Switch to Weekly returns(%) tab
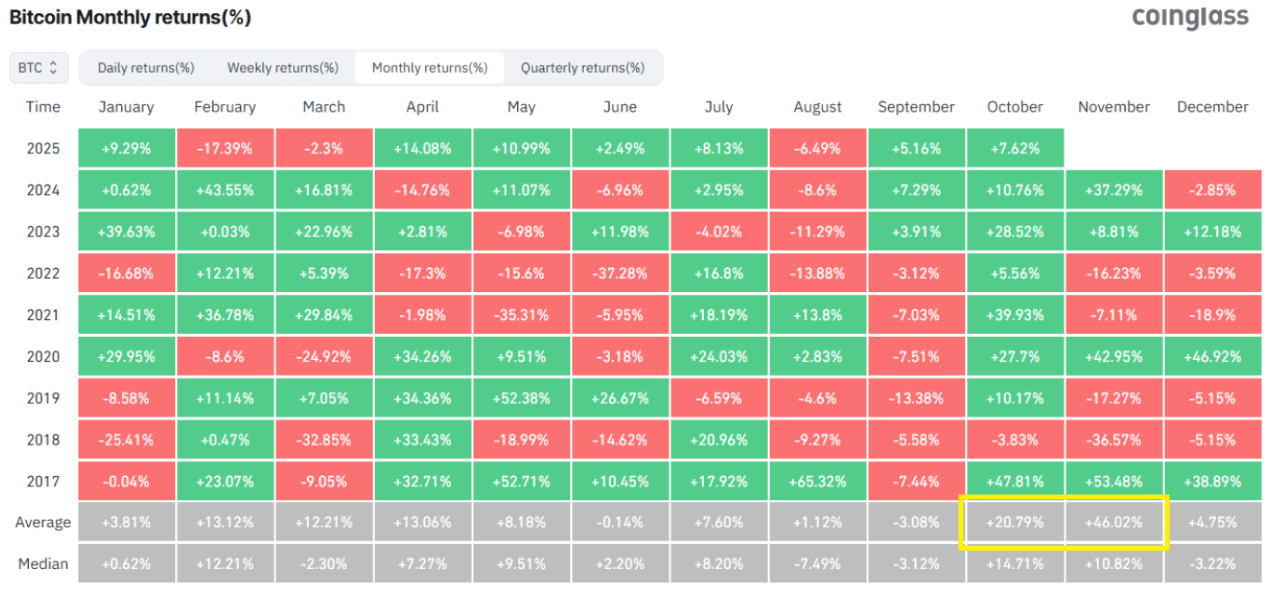Screen dimensions: 1269x589 click(x=283, y=68)
